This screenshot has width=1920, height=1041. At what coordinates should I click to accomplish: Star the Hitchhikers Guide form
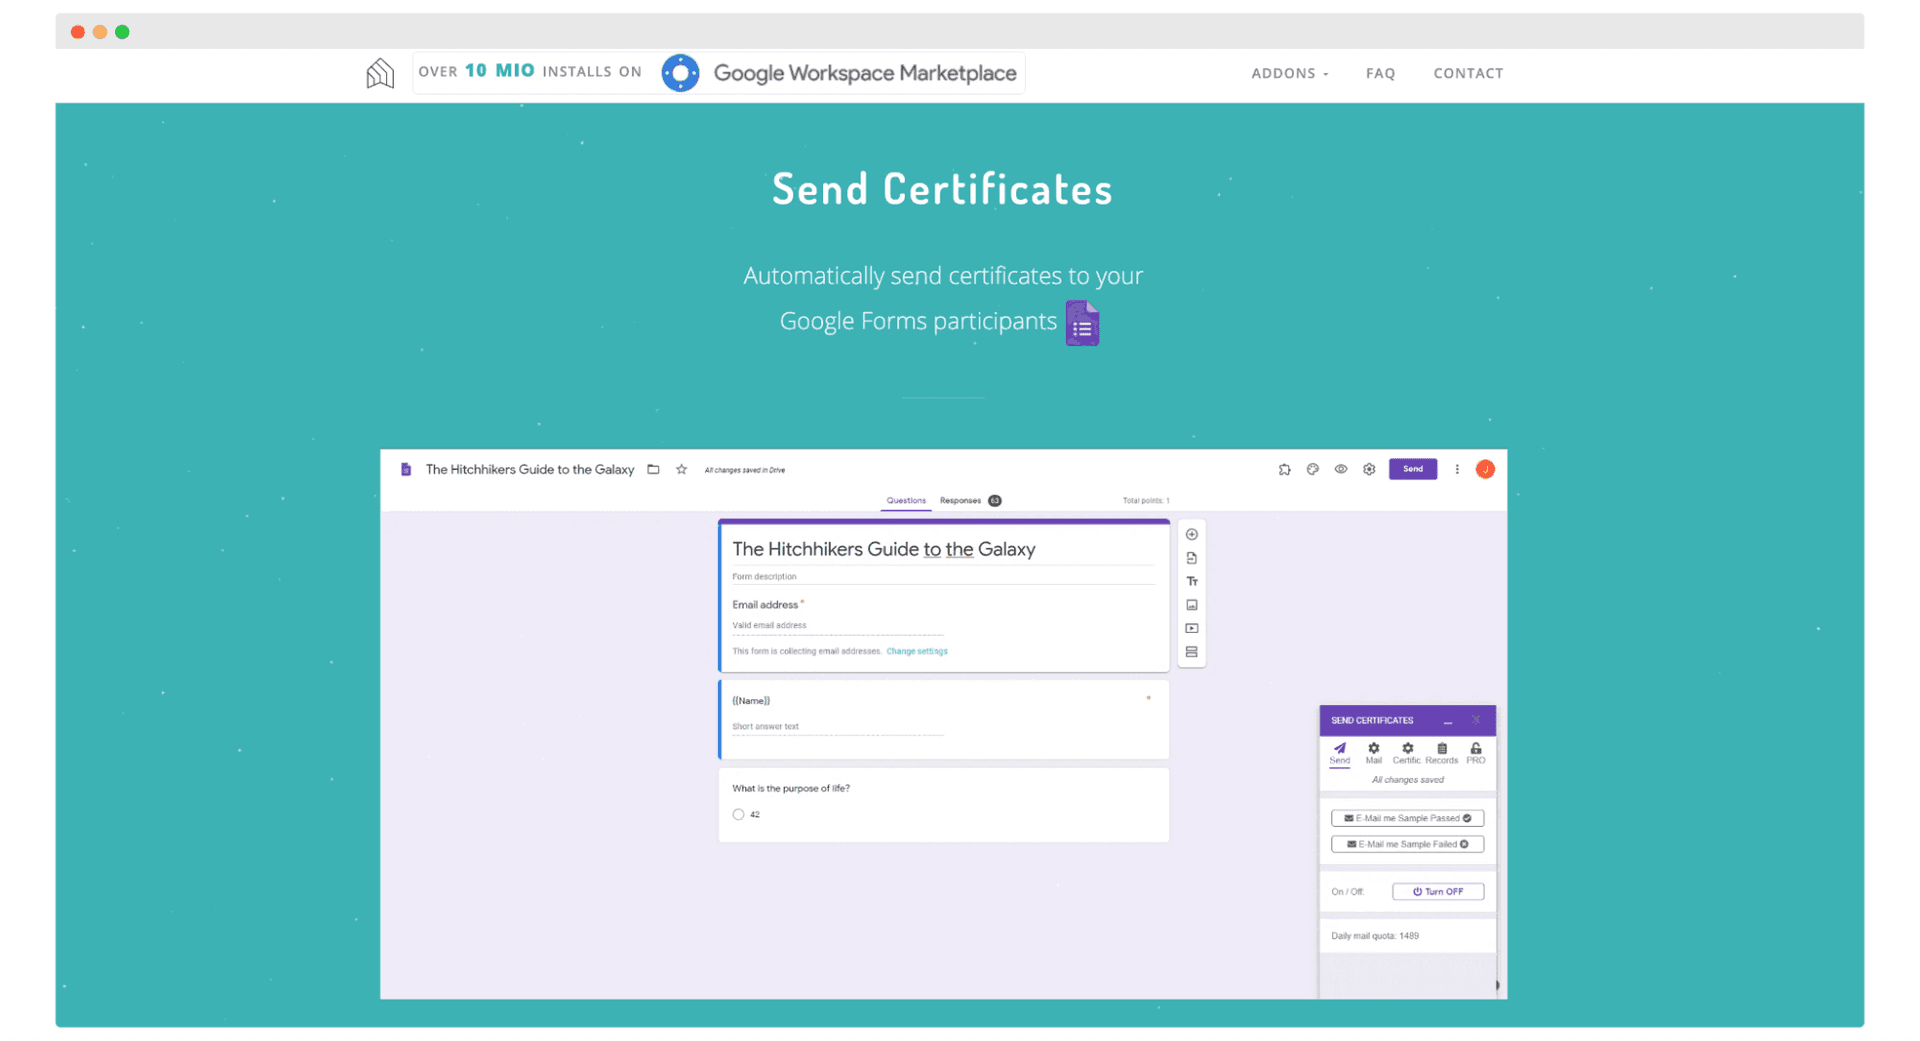[x=681, y=469]
